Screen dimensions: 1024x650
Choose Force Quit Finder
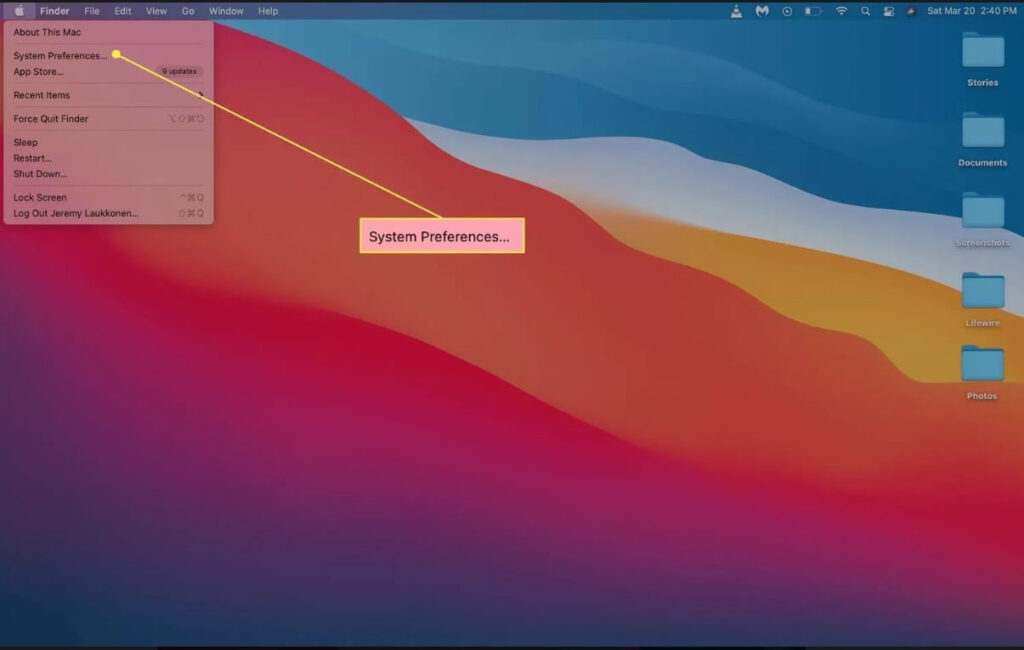coord(108,119)
